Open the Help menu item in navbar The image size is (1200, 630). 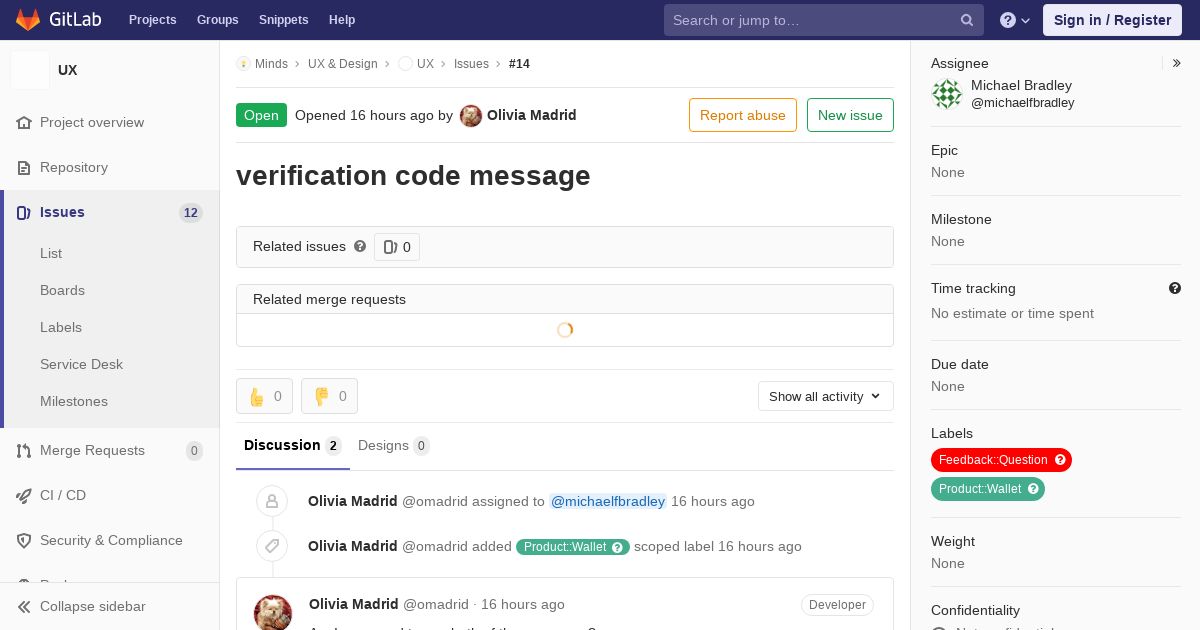[x=342, y=20]
